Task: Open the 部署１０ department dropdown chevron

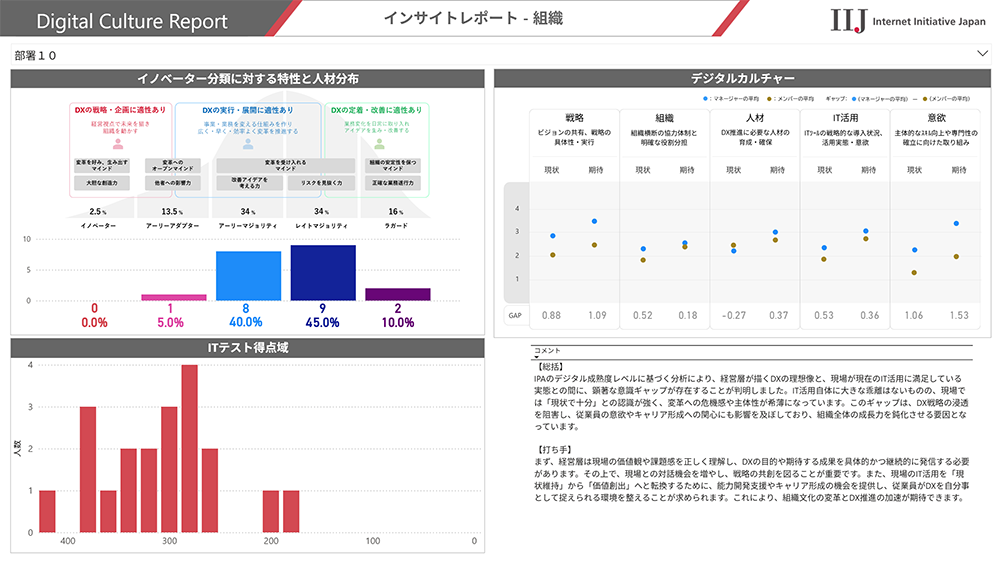Action: click(x=981, y=56)
